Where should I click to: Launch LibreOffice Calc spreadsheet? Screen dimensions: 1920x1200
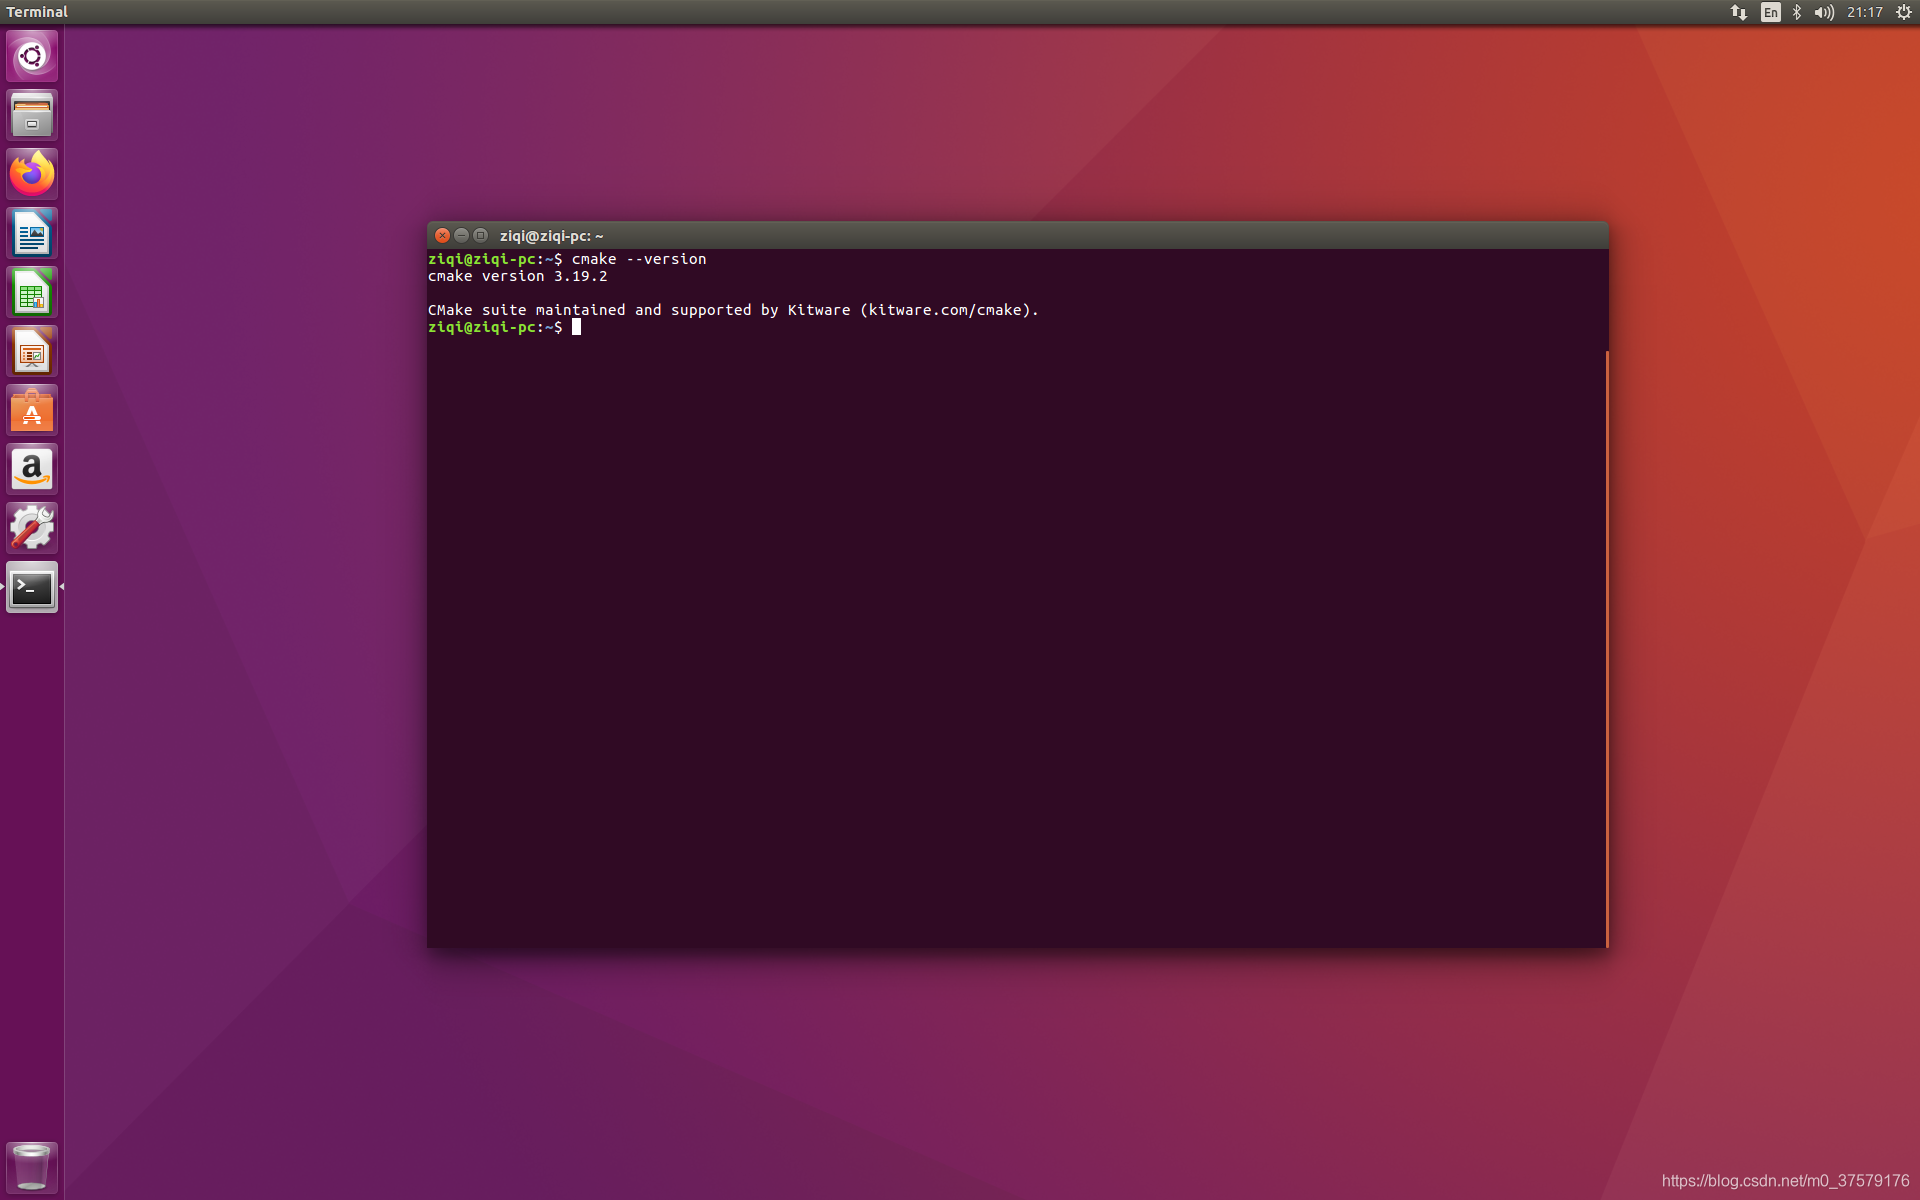coord(32,293)
